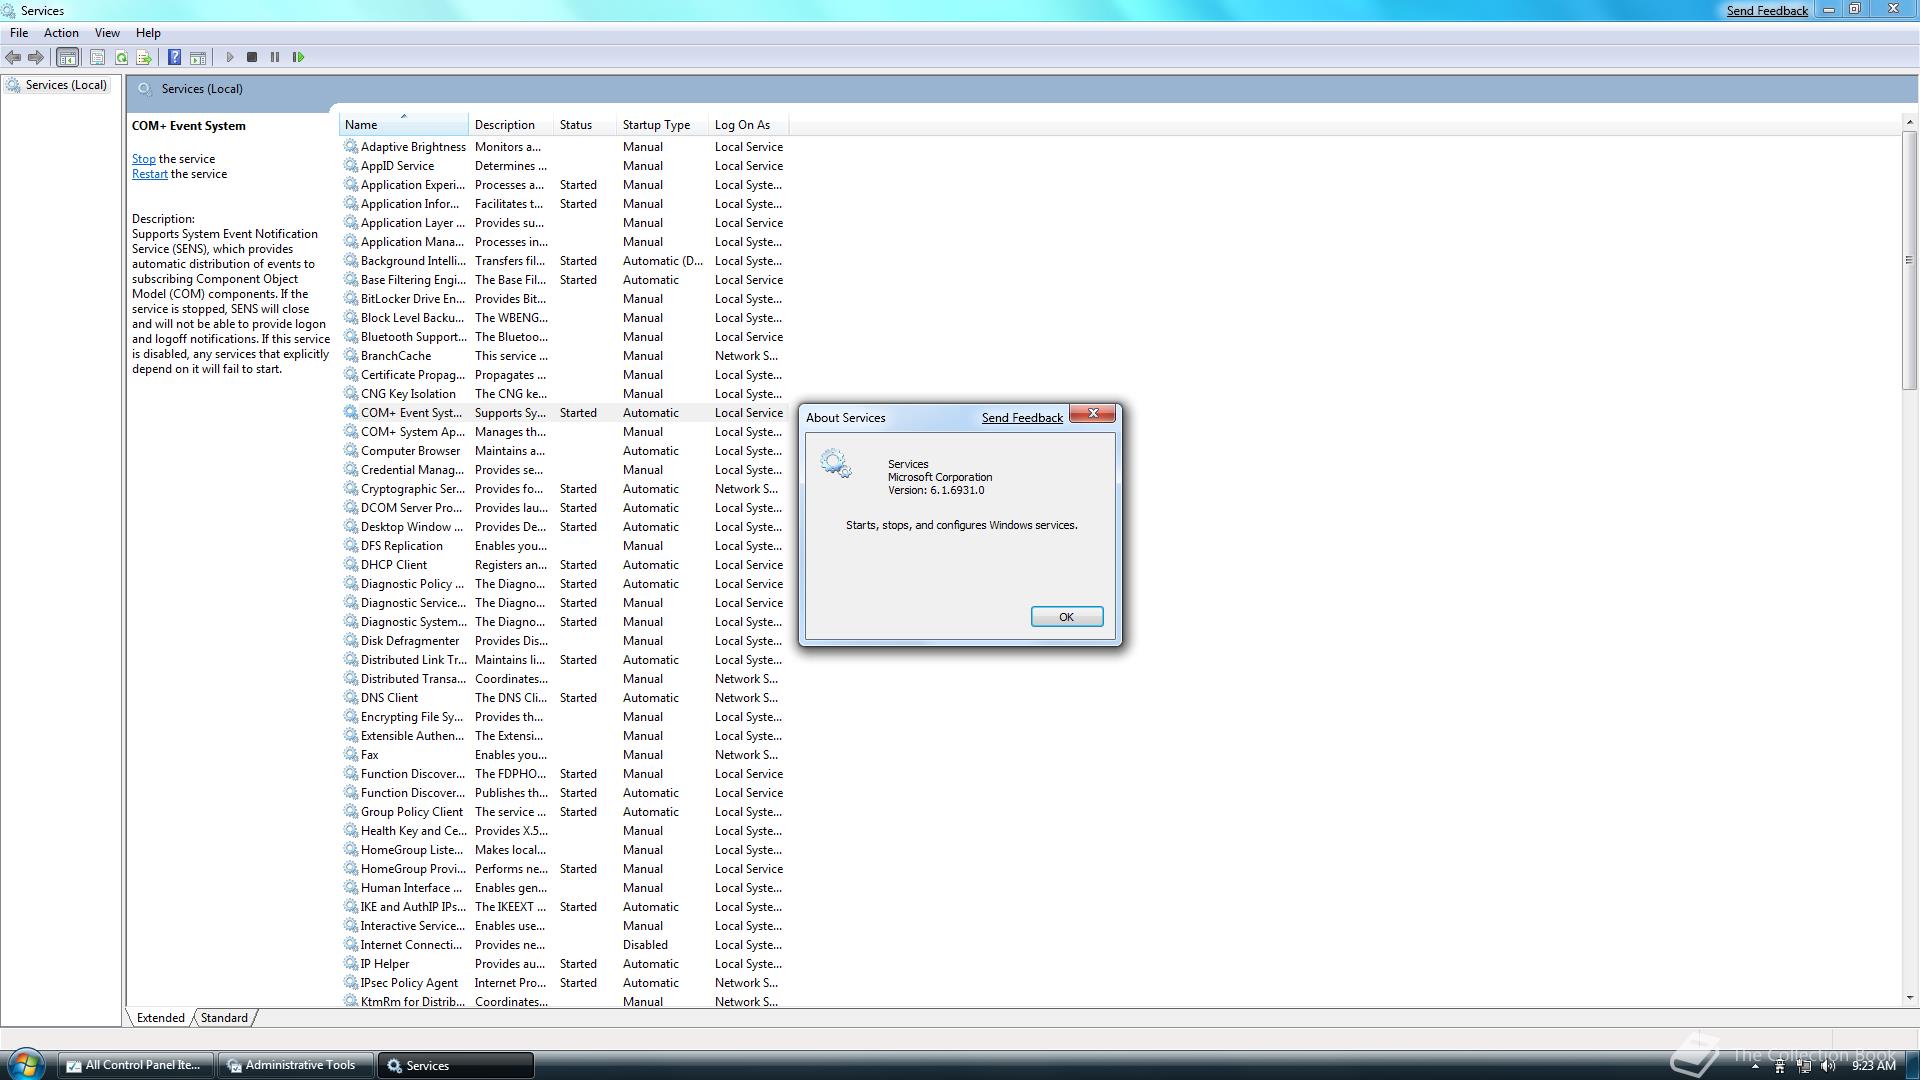1920x1080 pixels.
Task: Click the Stop Service square icon
Action: click(x=252, y=57)
